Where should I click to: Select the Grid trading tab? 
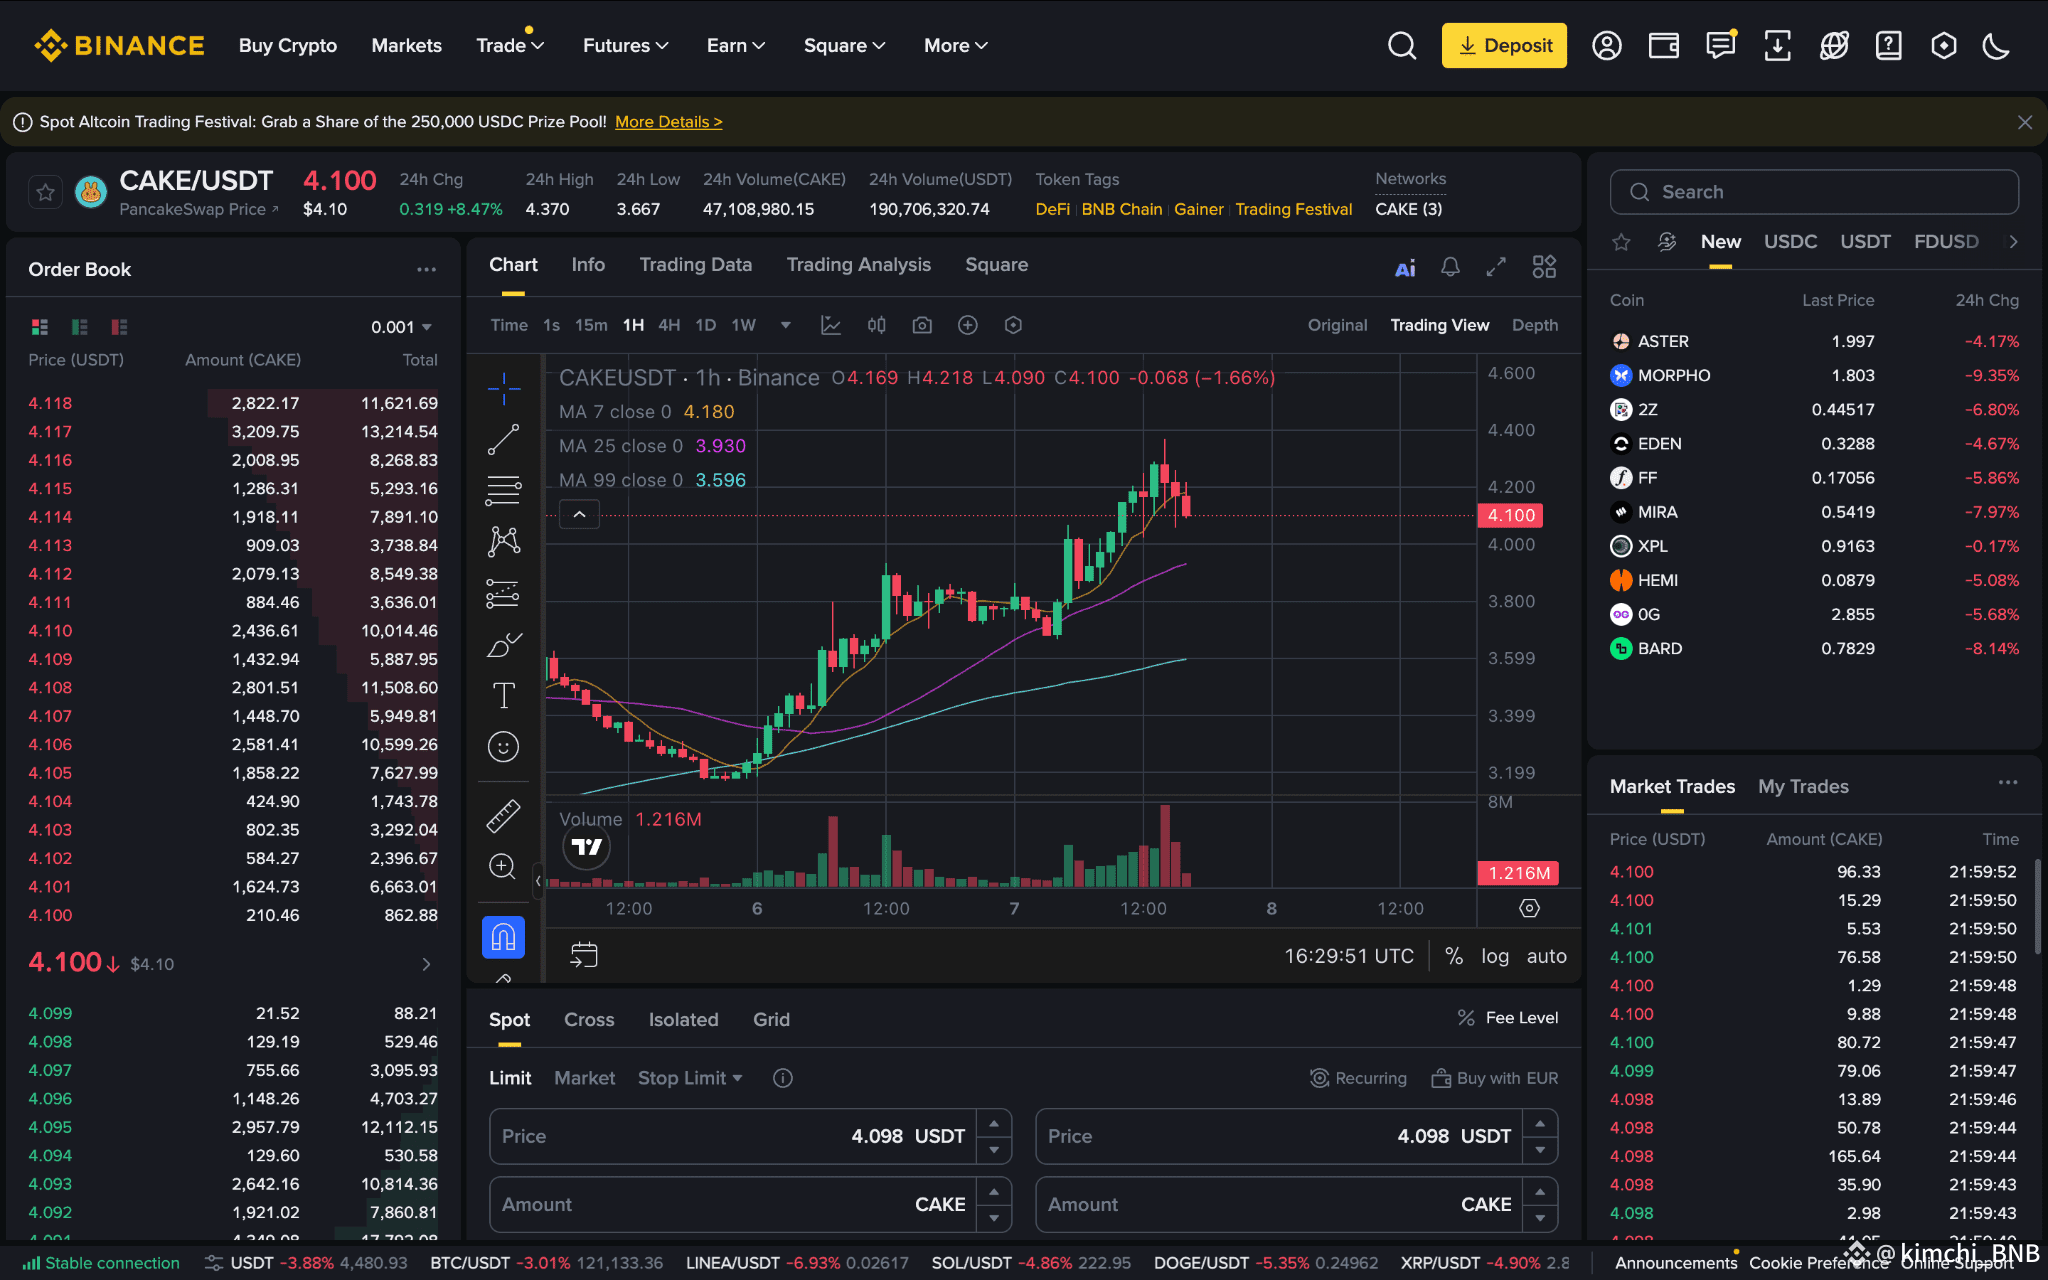[771, 1020]
